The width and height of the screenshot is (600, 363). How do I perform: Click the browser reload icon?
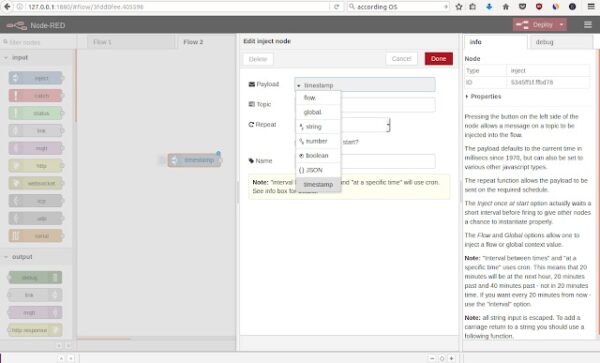tap(336, 7)
